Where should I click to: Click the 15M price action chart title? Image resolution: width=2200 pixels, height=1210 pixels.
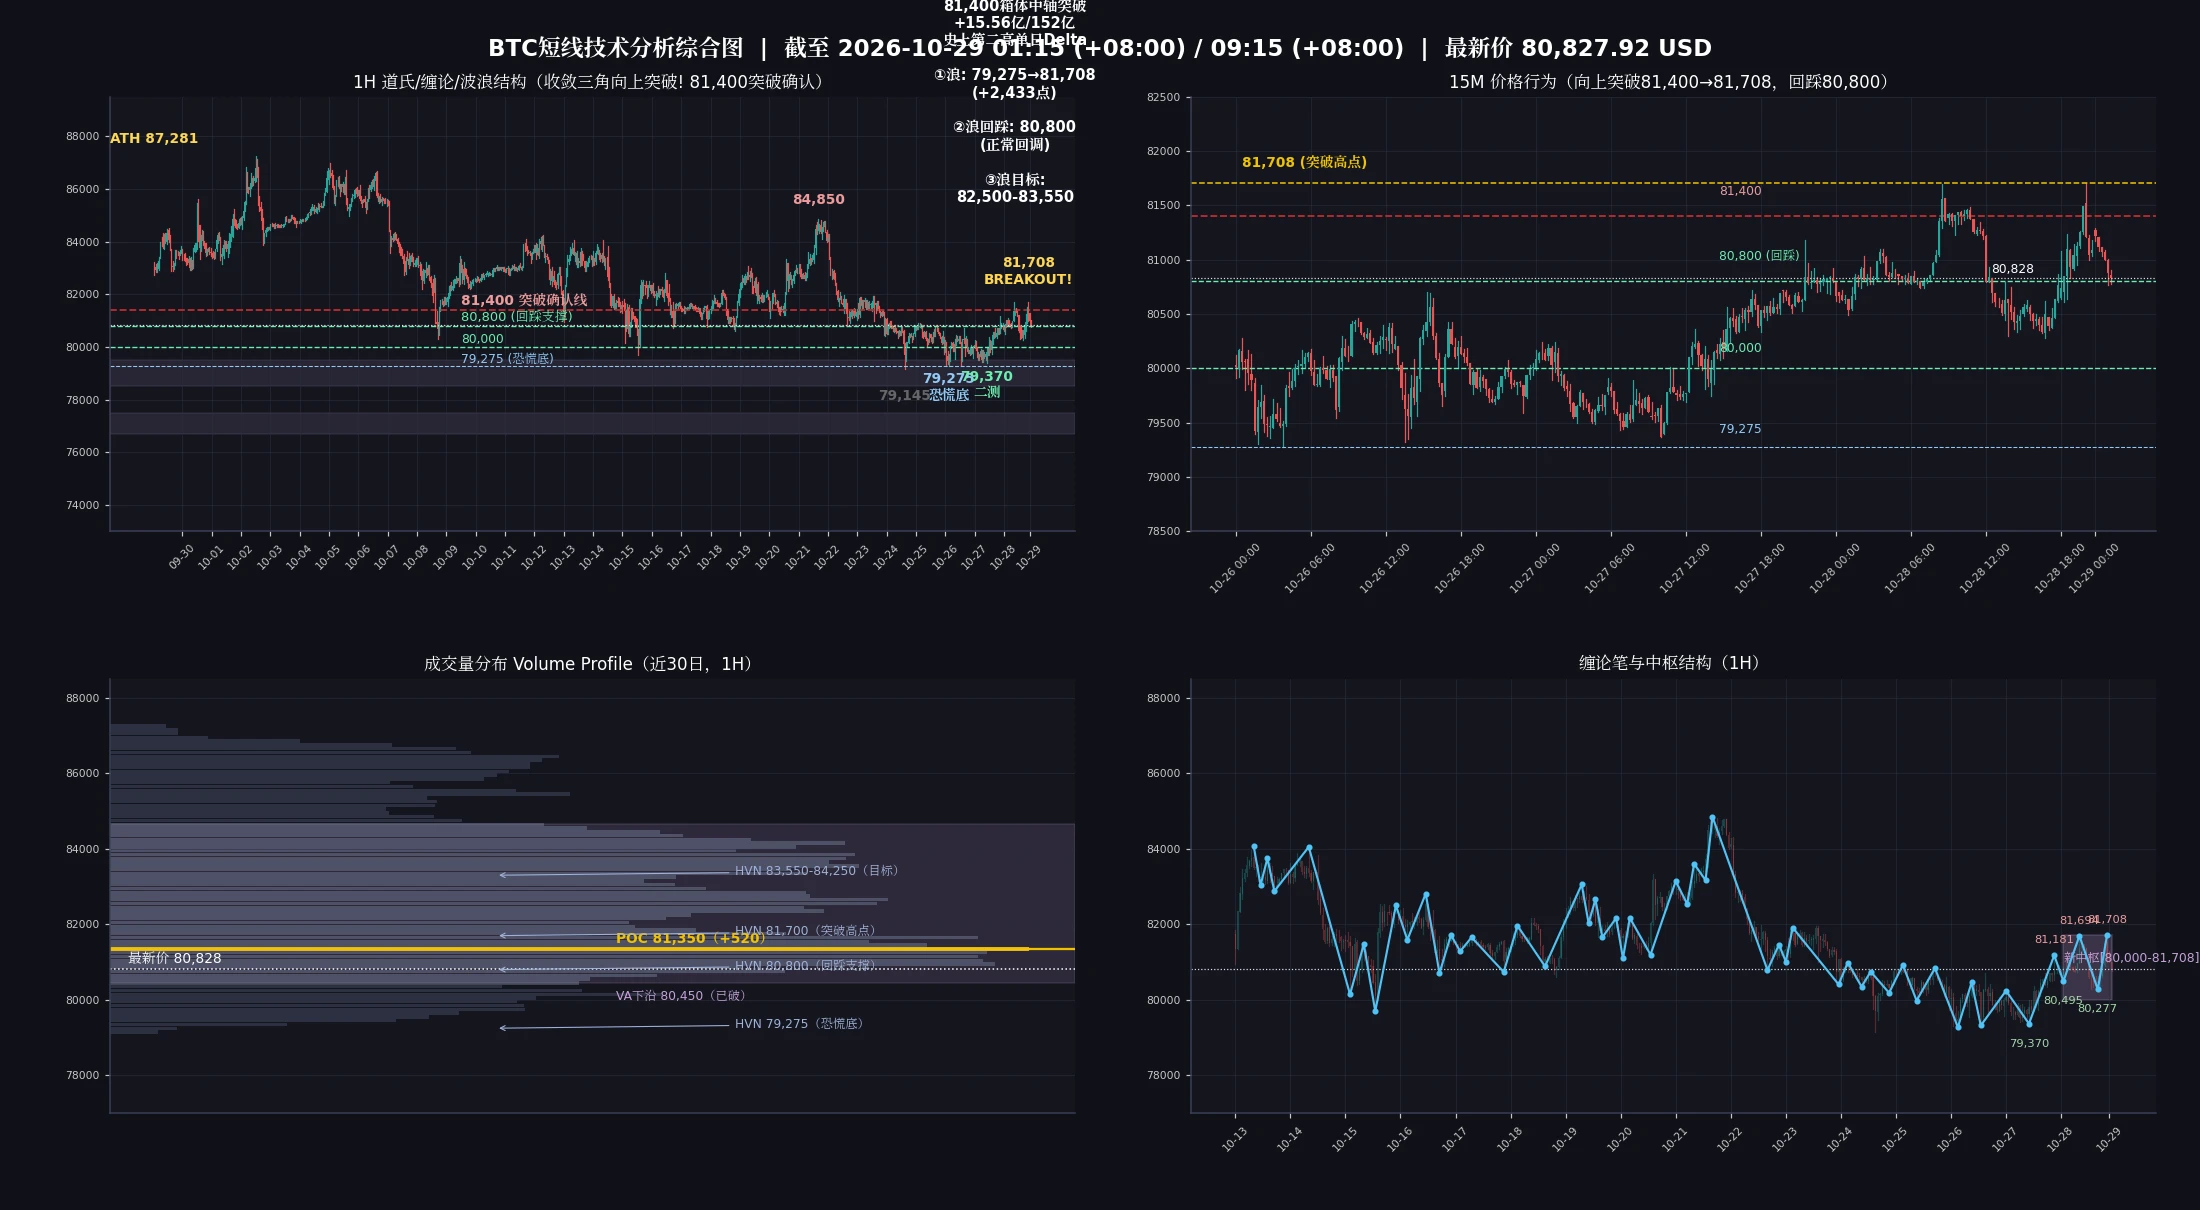1673,82
